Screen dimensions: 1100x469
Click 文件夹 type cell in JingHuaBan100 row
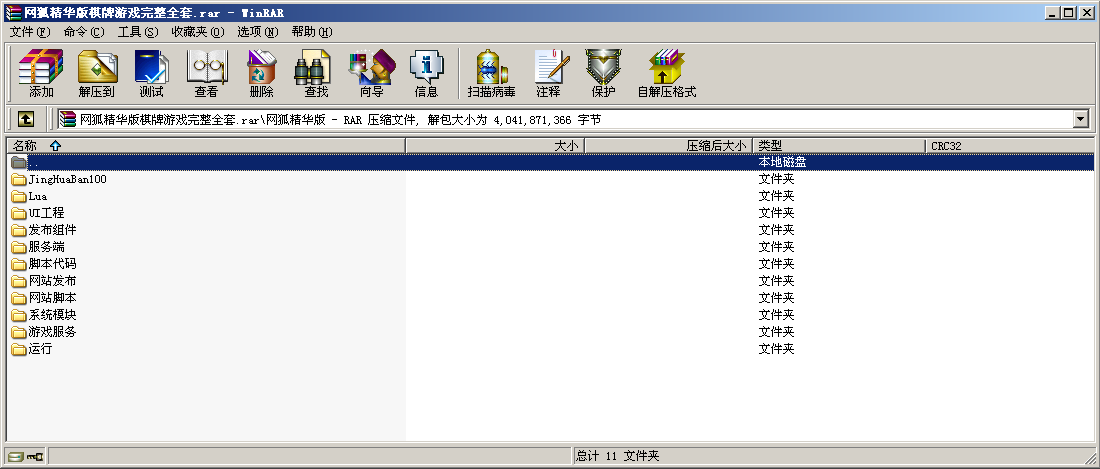pyautogui.click(x=777, y=179)
